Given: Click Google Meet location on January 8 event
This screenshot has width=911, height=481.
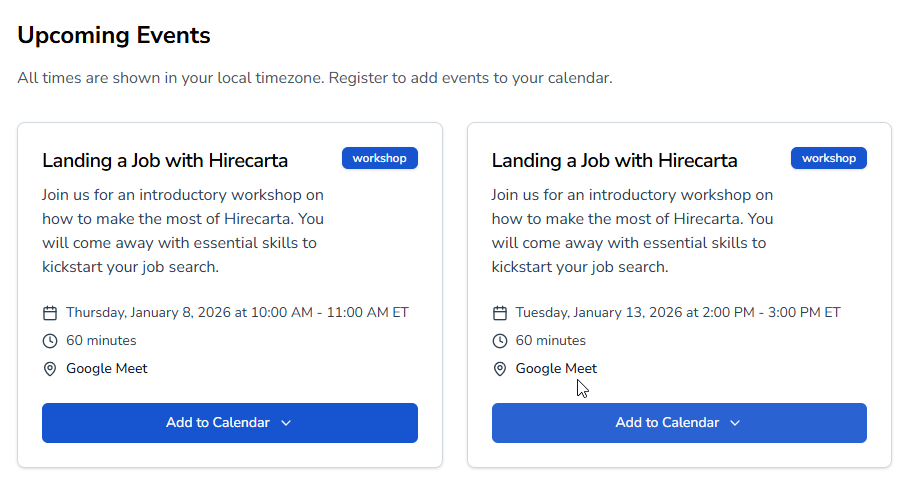Looking at the screenshot, I should (107, 369).
